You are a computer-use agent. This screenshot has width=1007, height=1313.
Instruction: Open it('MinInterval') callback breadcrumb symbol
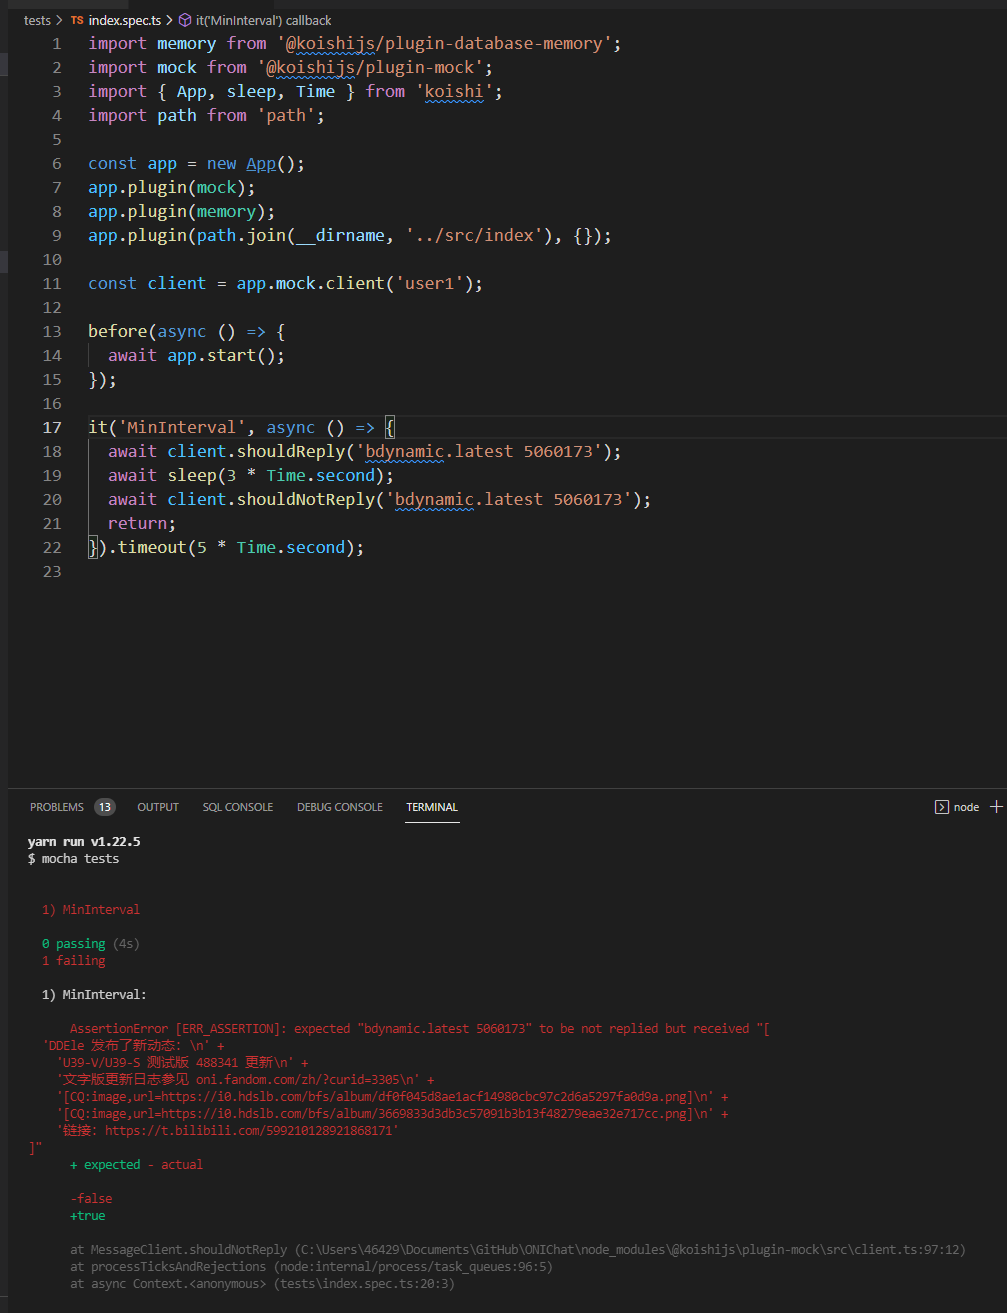point(263,20)
